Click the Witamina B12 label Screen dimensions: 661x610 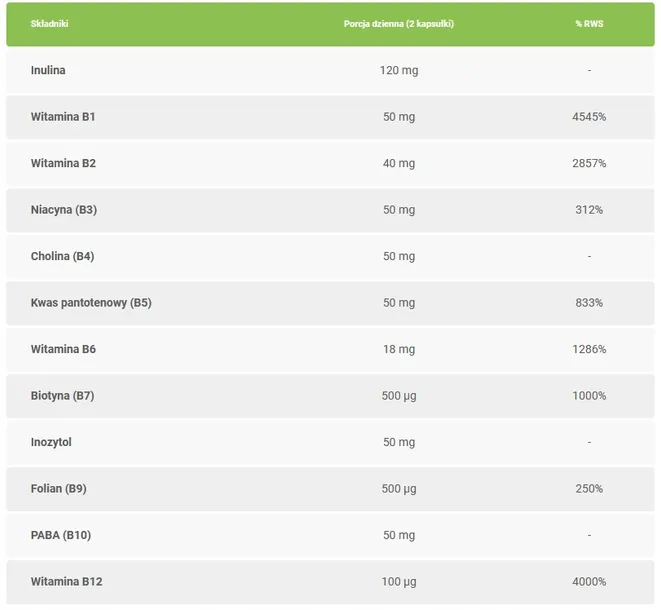67,581
